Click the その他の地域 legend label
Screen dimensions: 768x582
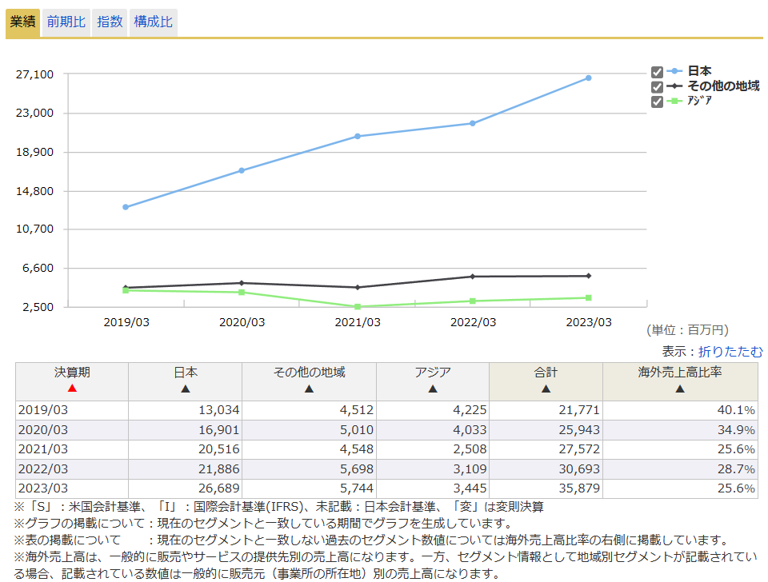722,86
